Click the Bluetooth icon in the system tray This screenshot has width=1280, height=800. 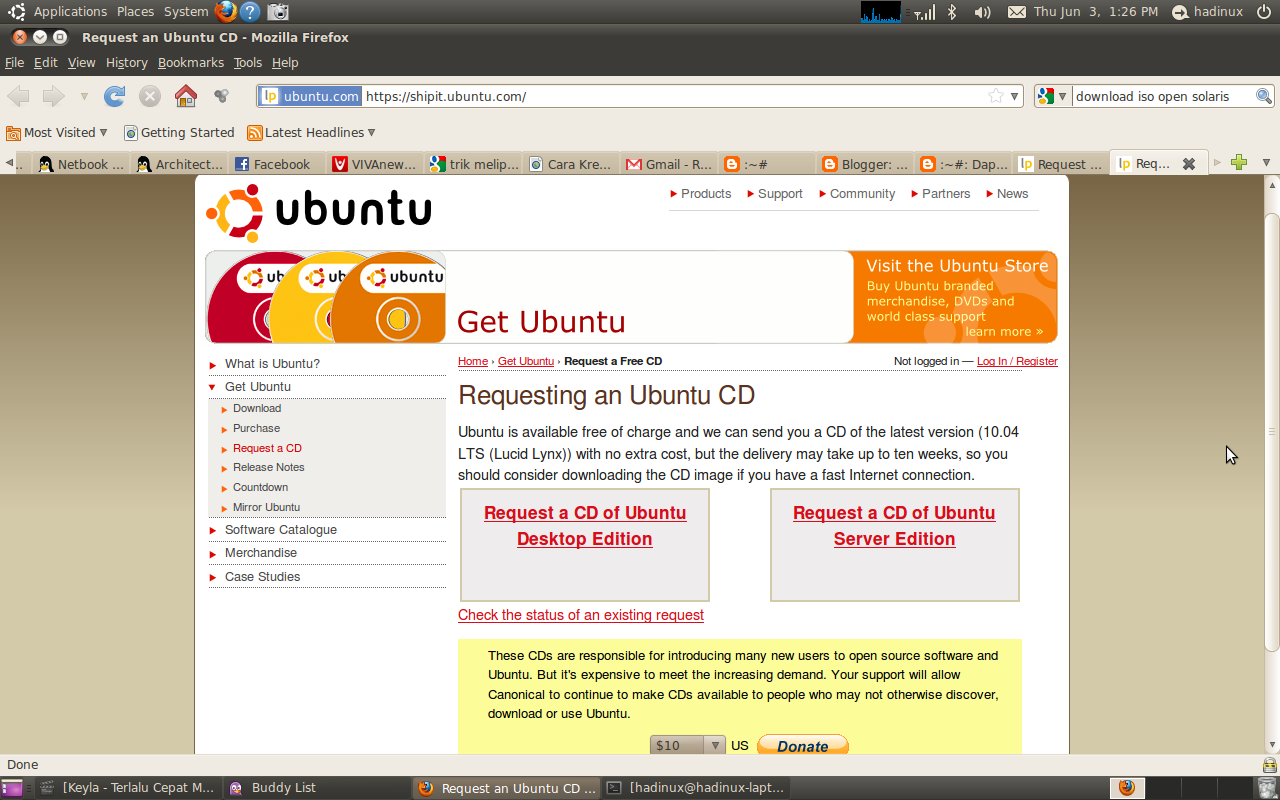click(x=952, y=11)
